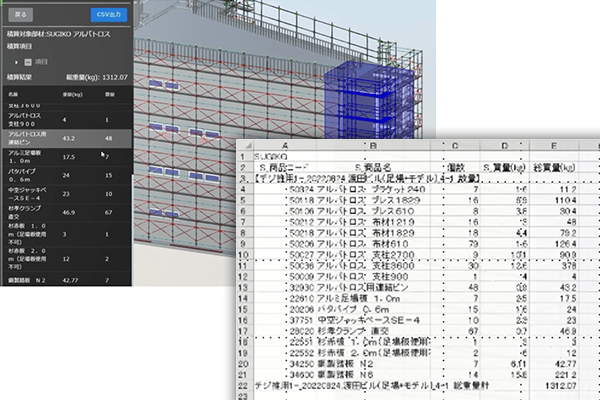Select the blue highlighted stair tower in 3D view

(x=368, y=100)
